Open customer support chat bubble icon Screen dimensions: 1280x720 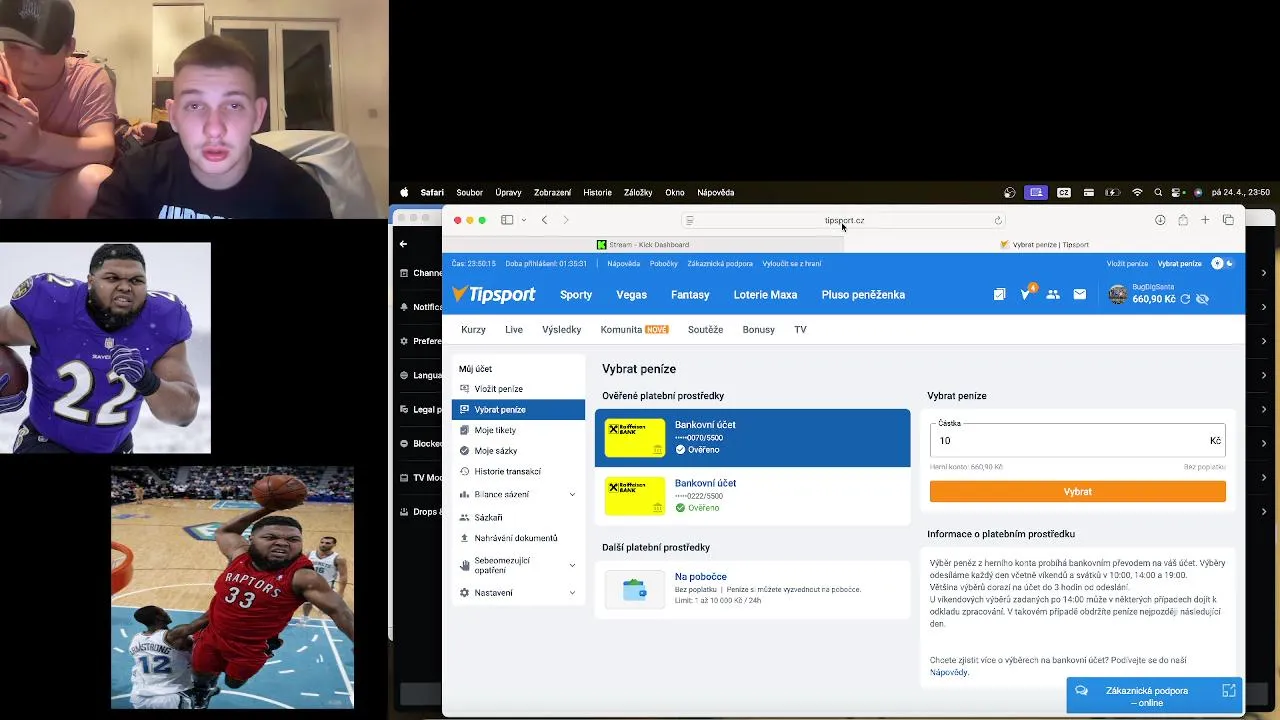click(1081, 691)
